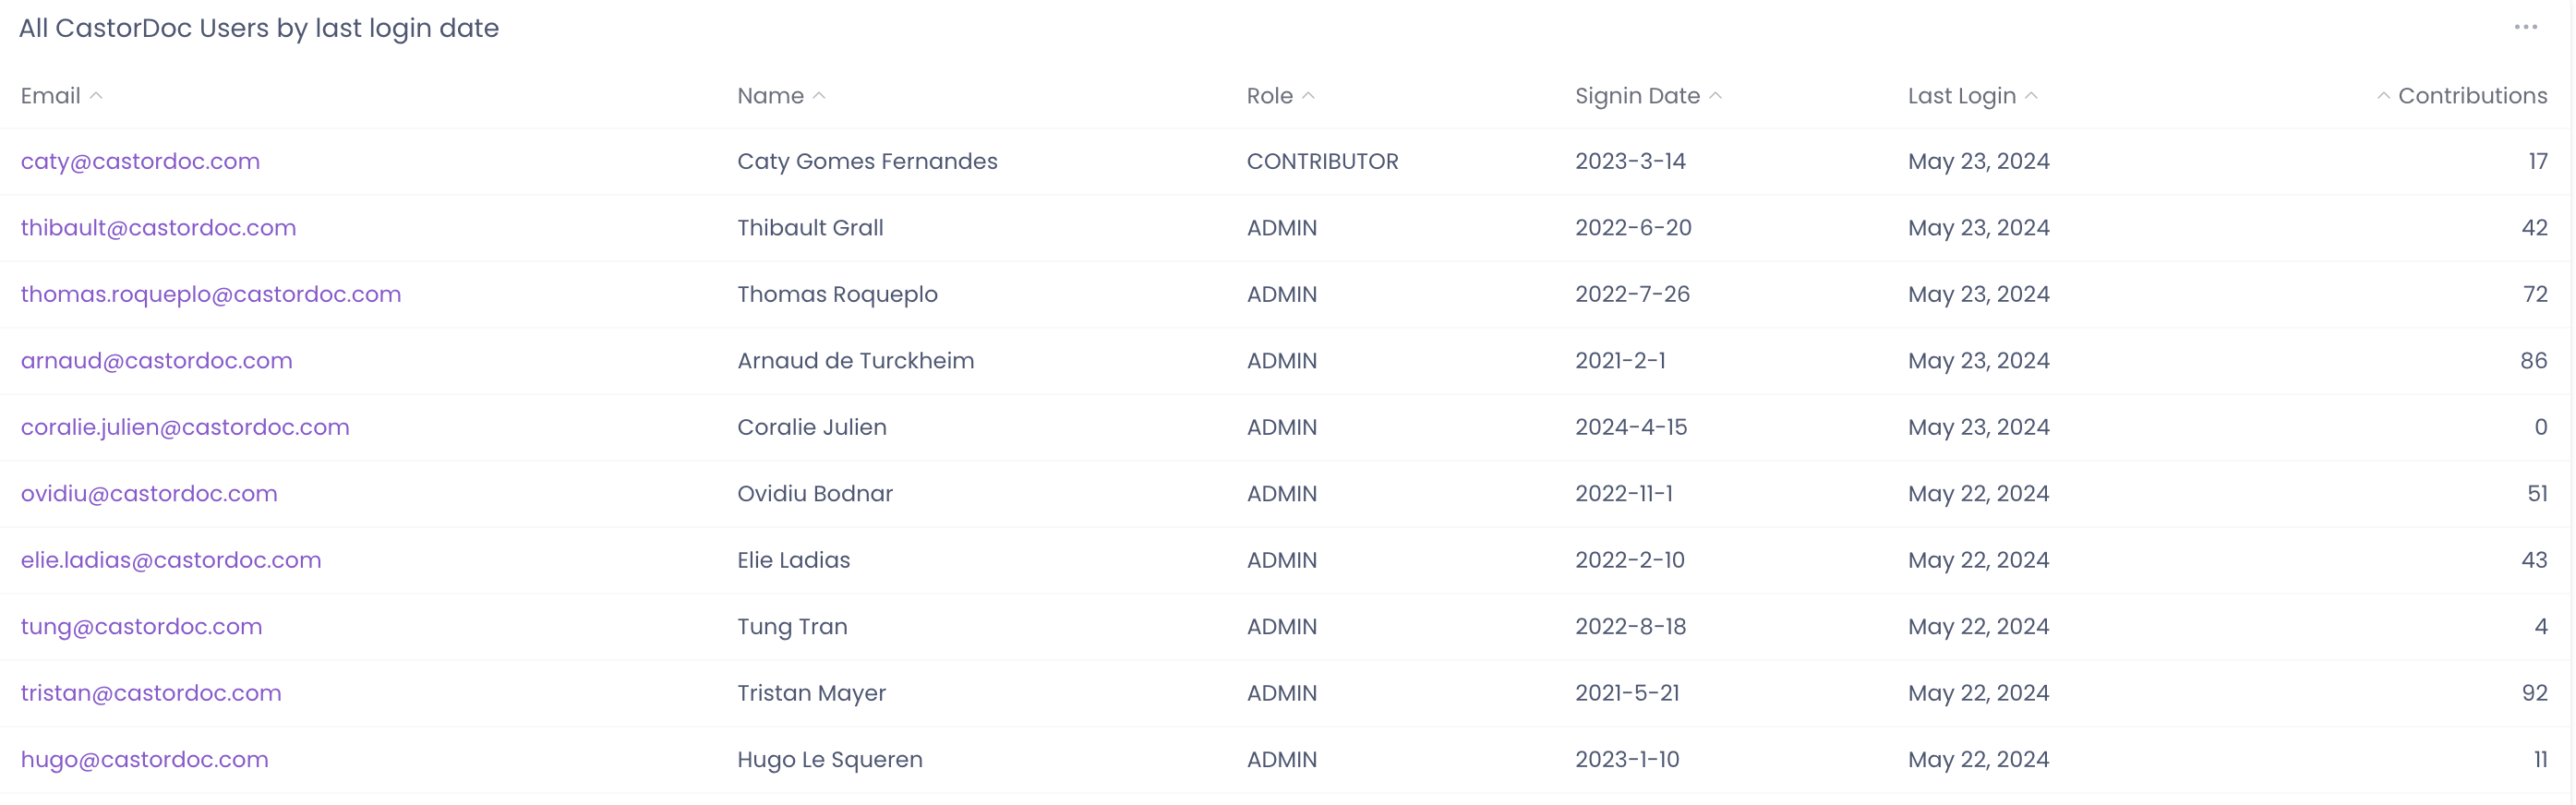The width and height of the screenshot is (2576, 805).
Task: Sort table by Contributions header
Action: point(2472,96)
